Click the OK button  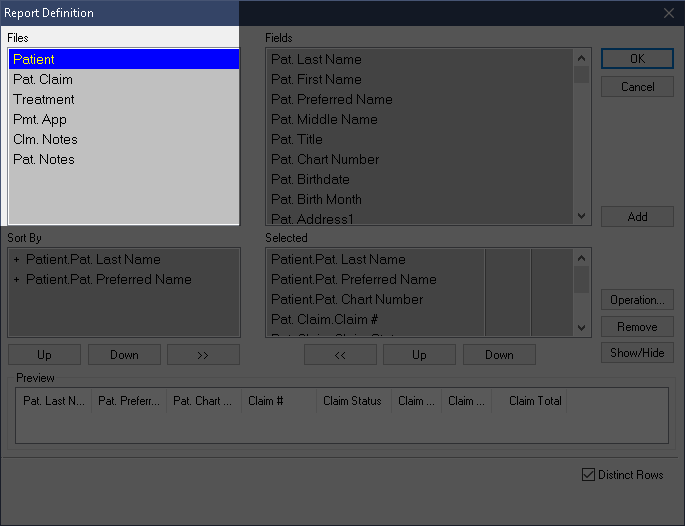click(x=637, y=59)
